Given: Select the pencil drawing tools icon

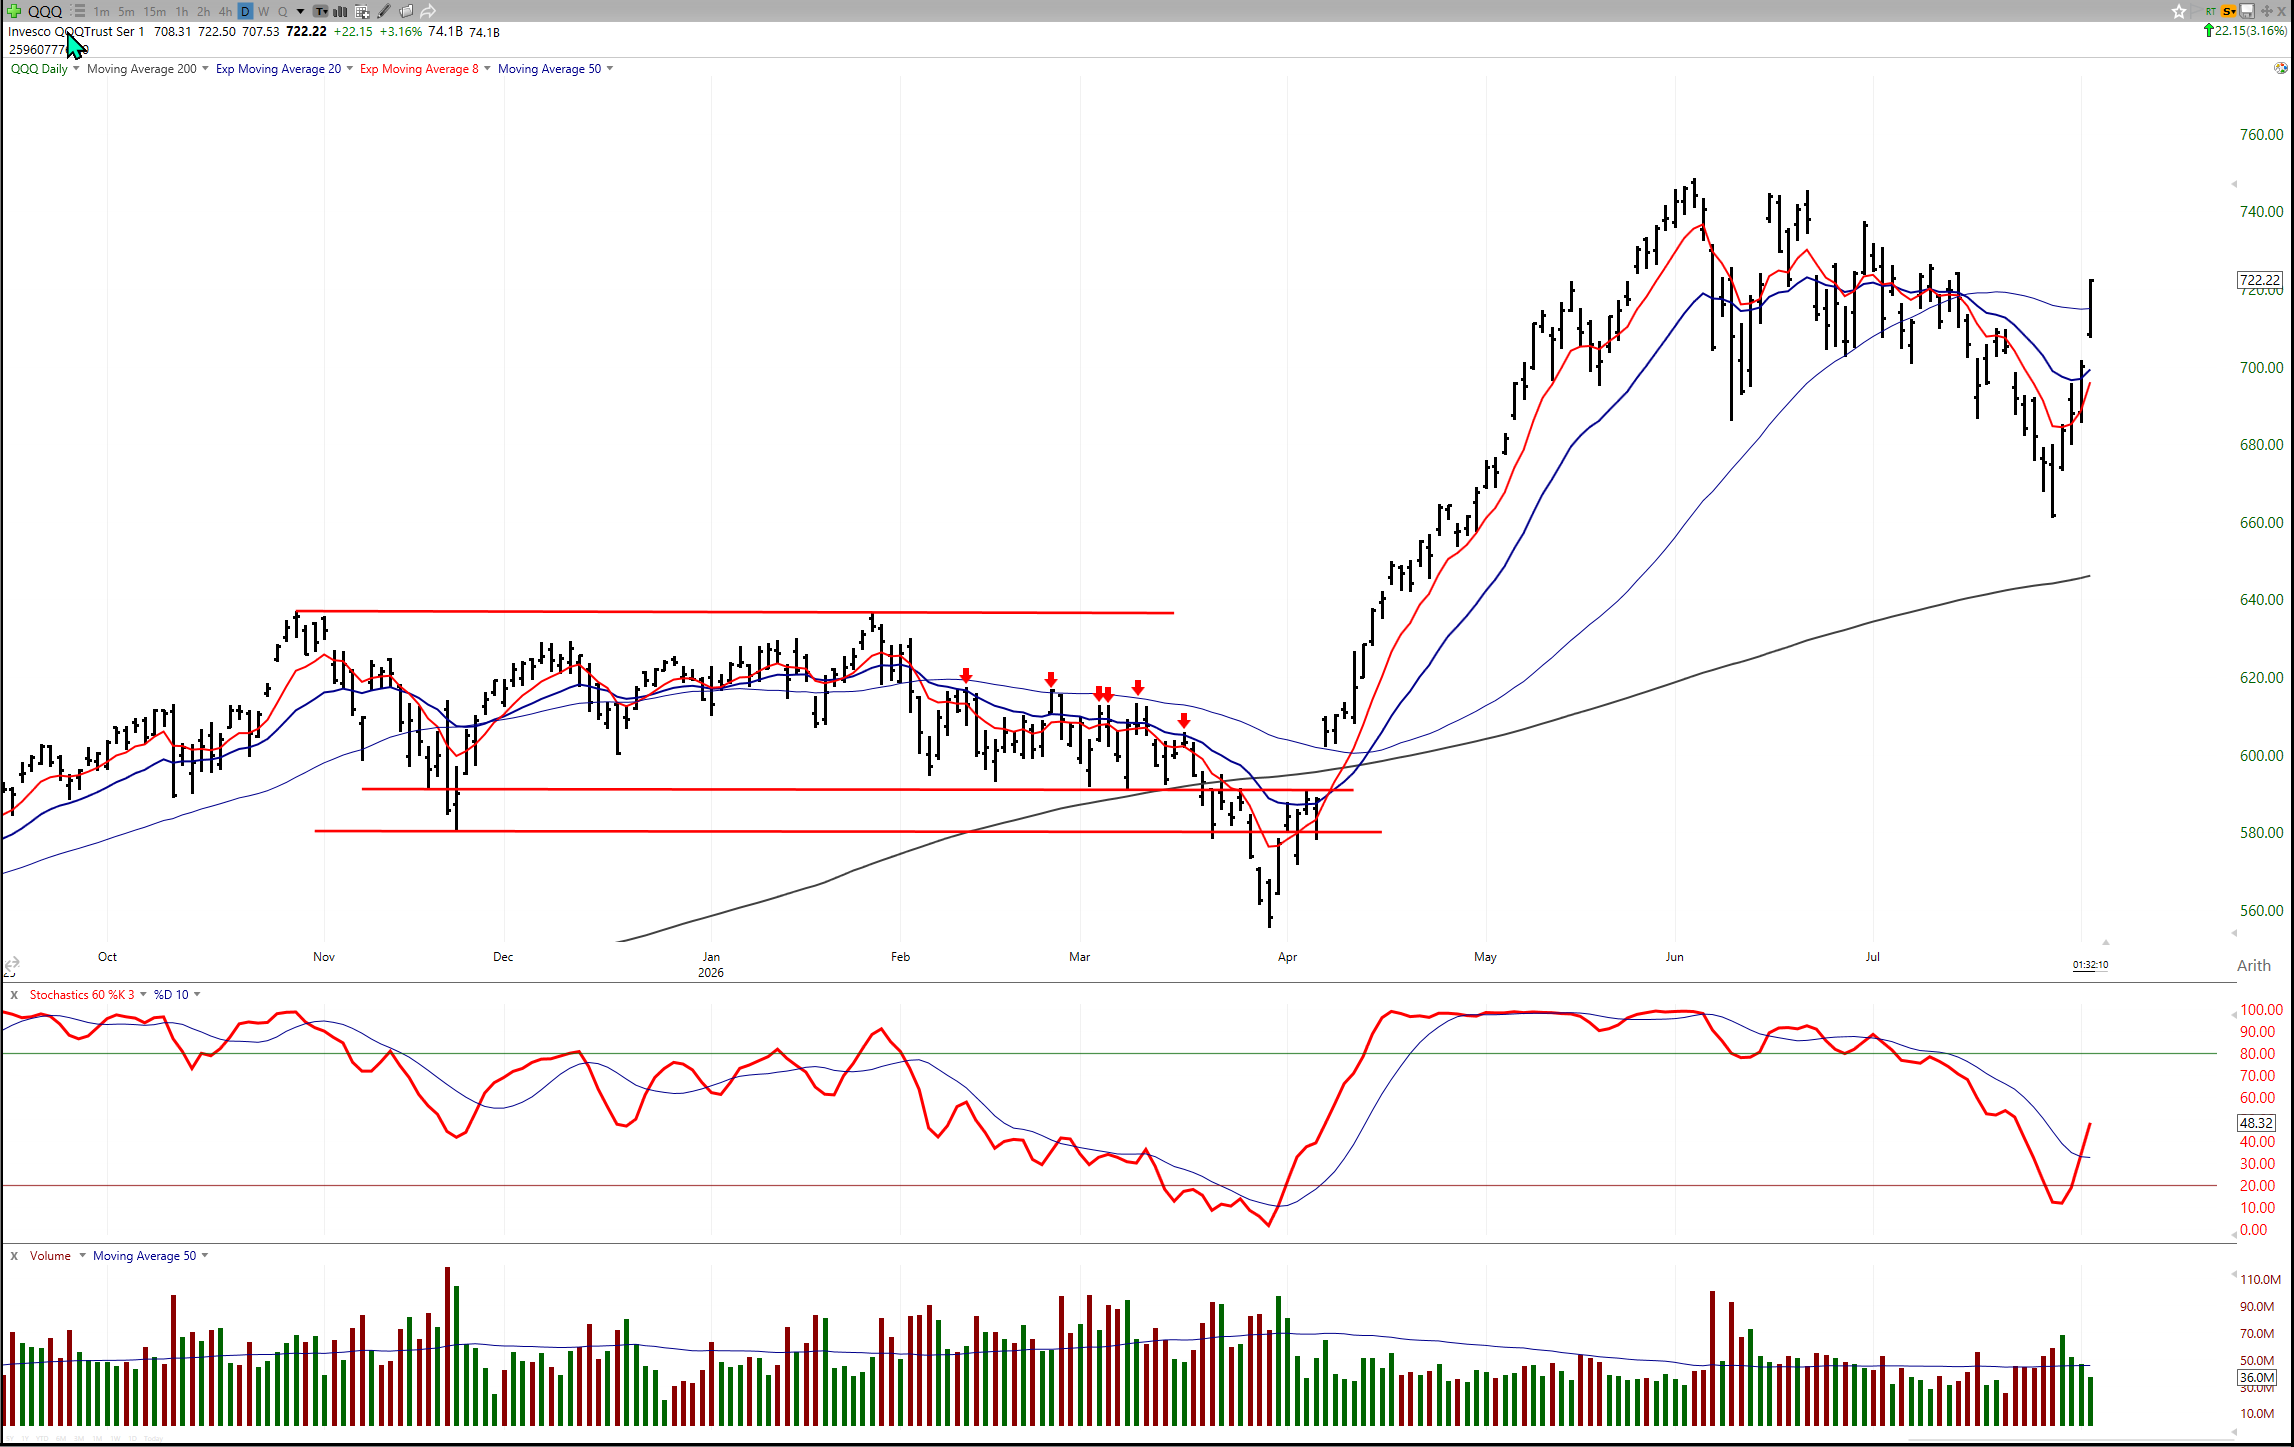Looking at the screenshot, I should pyautogui.click(x=383, y=11).
